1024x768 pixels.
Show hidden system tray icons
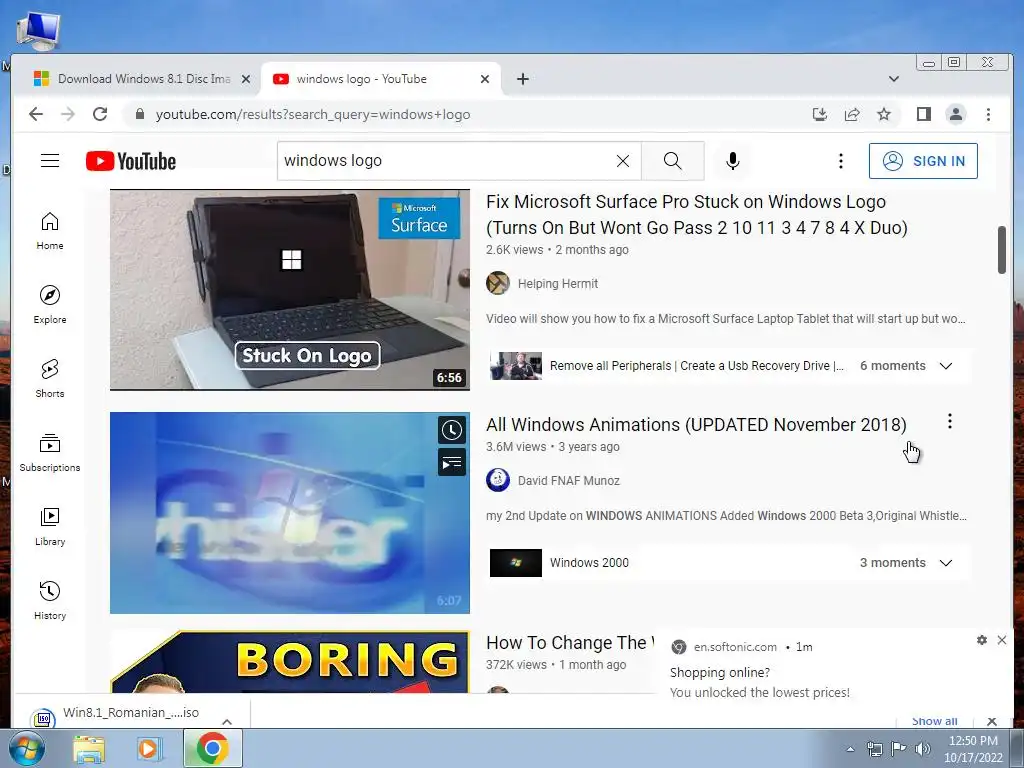(x=850, y=749)
